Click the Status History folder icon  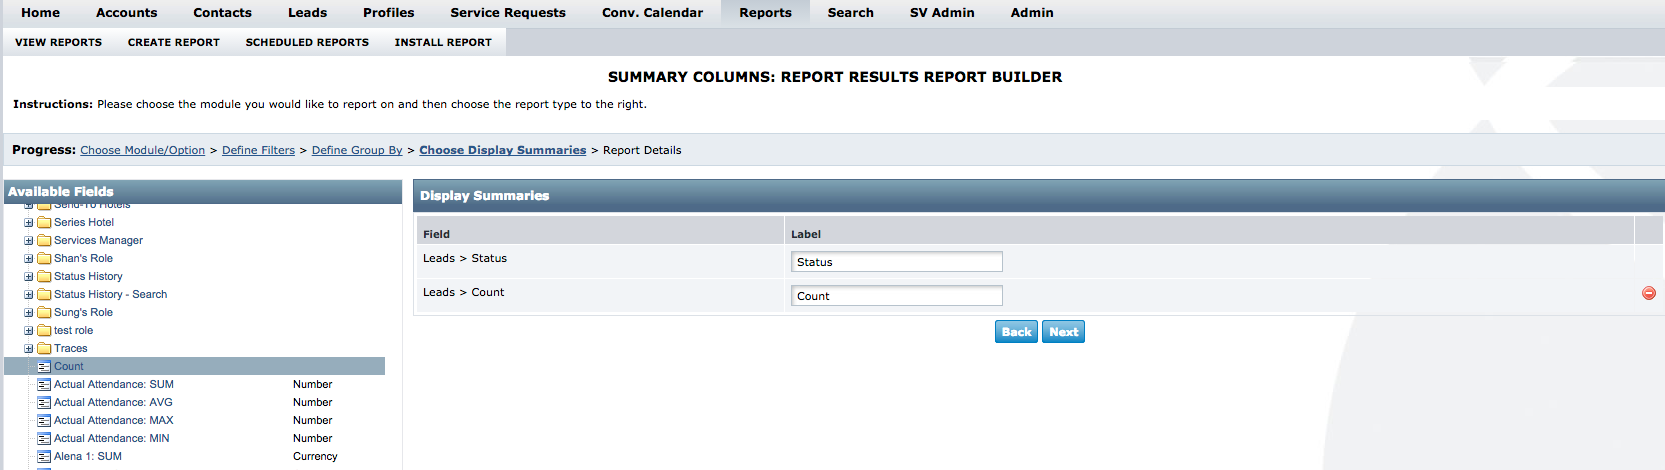click(x=44, y=276)
